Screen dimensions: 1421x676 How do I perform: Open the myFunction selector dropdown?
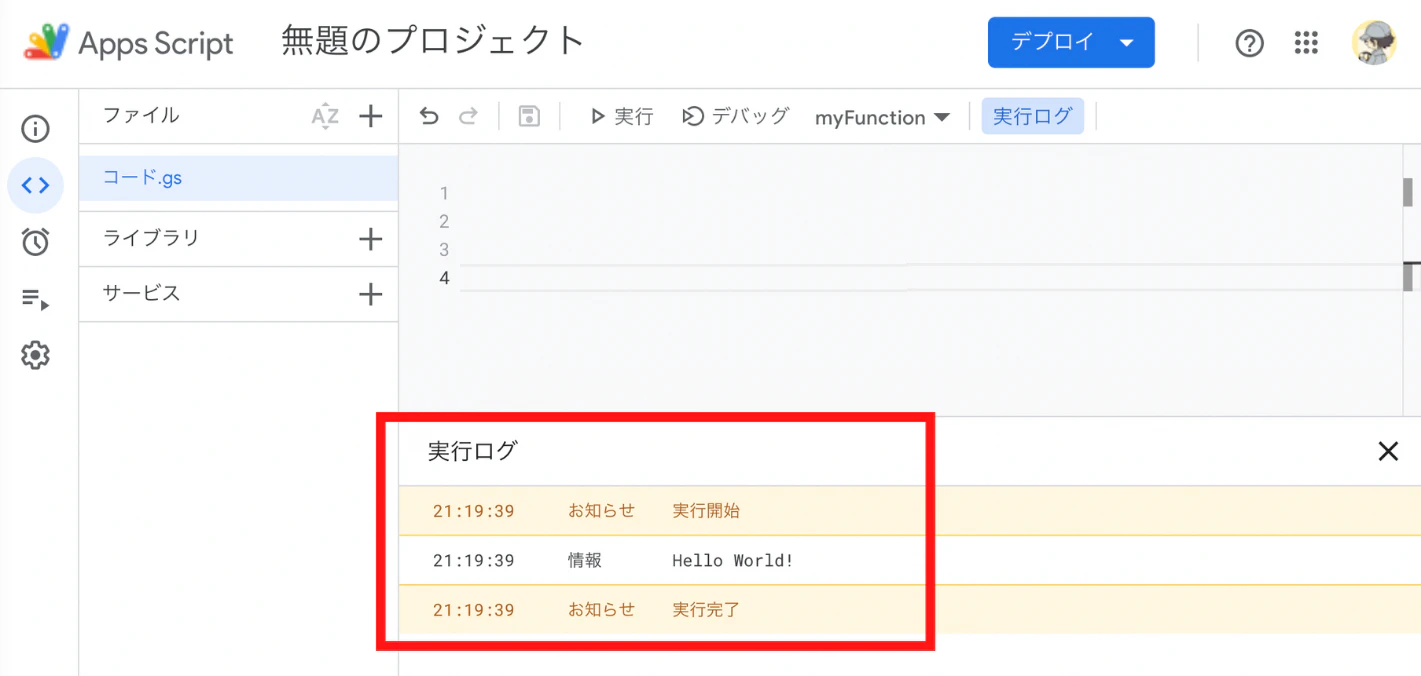(x=882, y=117)
